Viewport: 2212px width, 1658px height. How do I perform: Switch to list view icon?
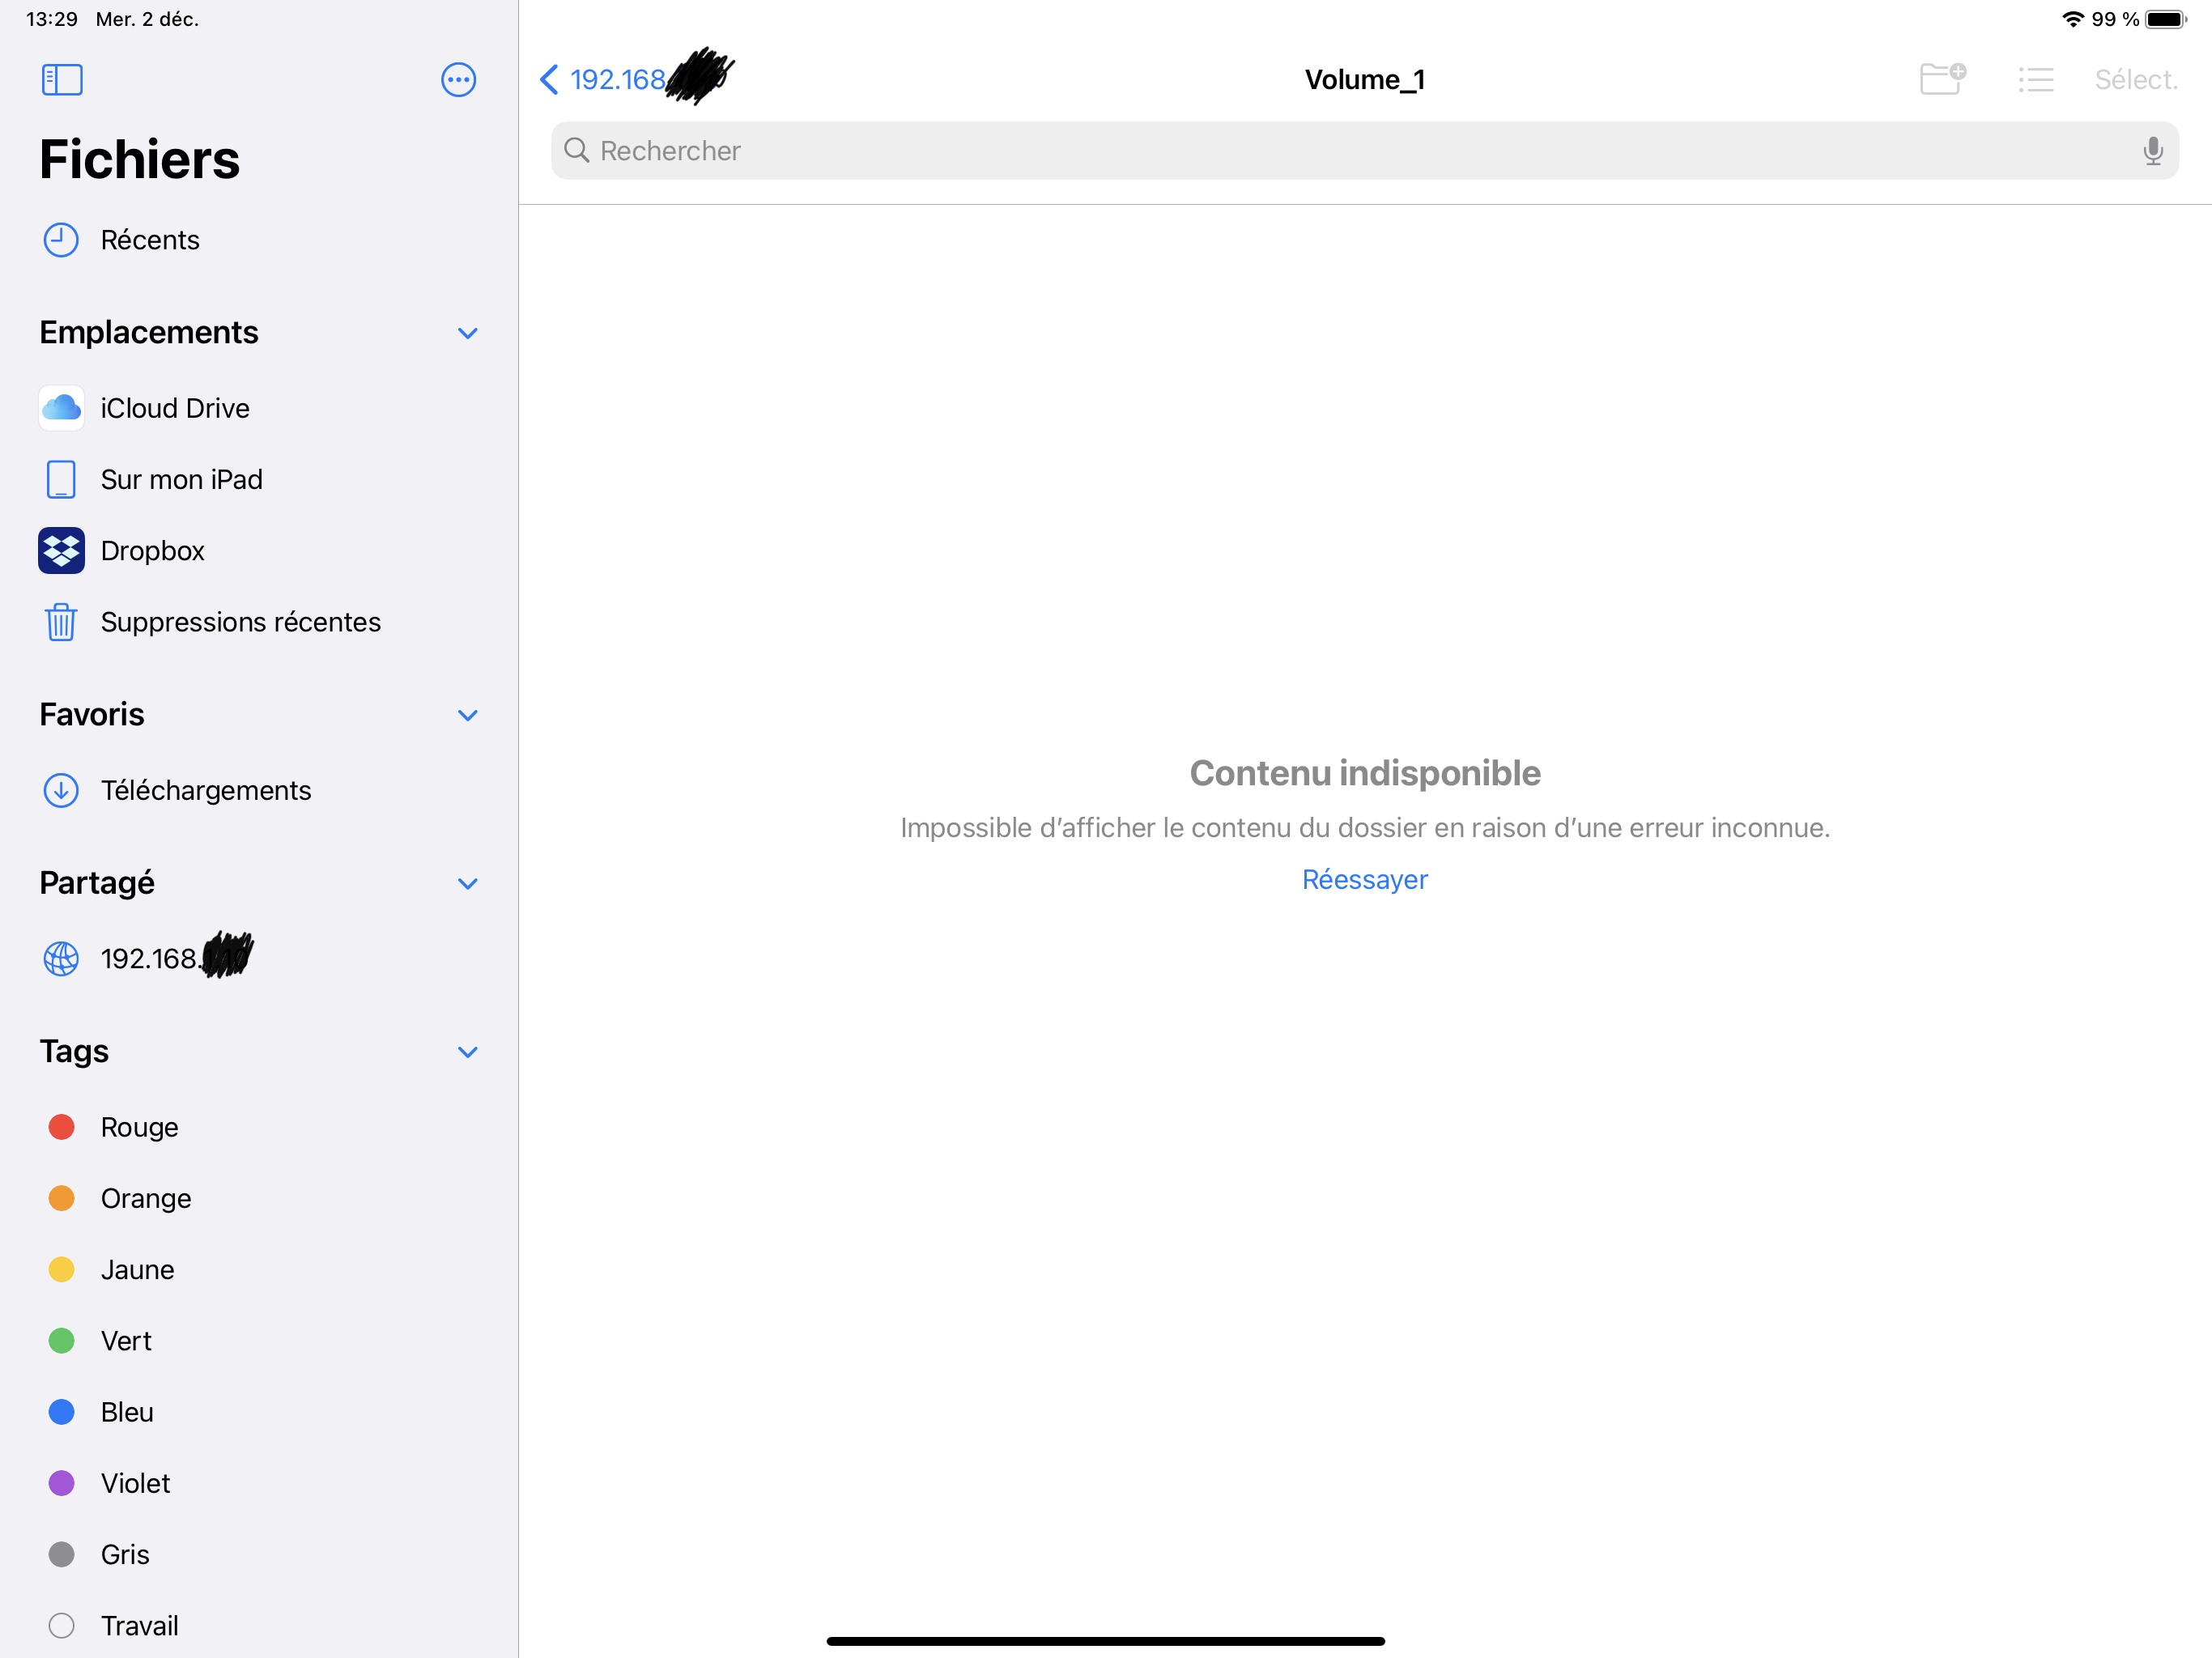[x=2035, y=80]
